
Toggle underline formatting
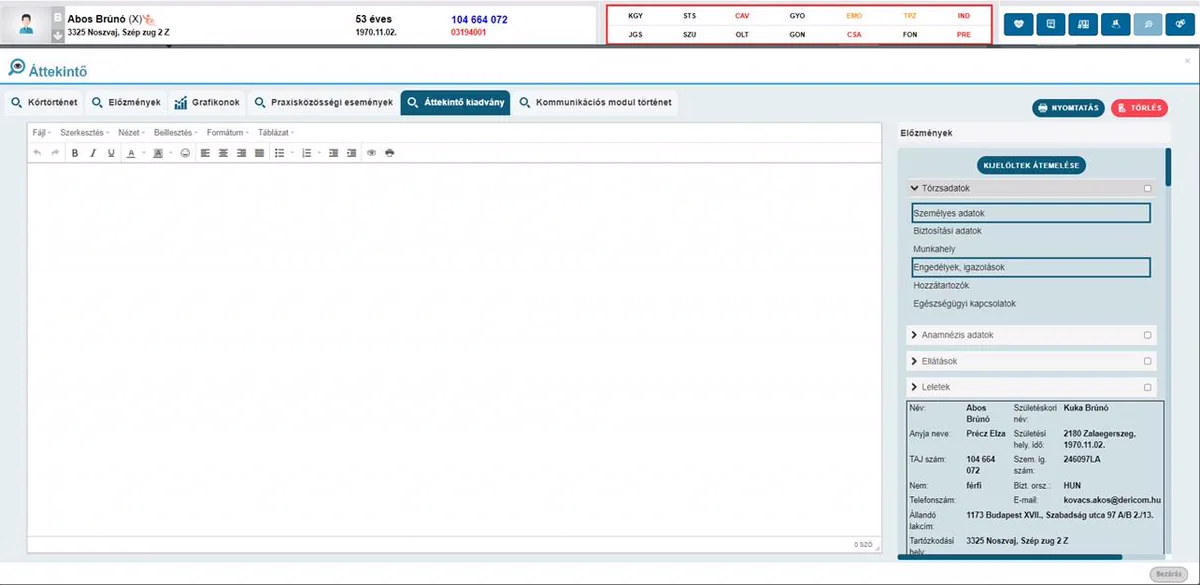[x=111, y=153]
